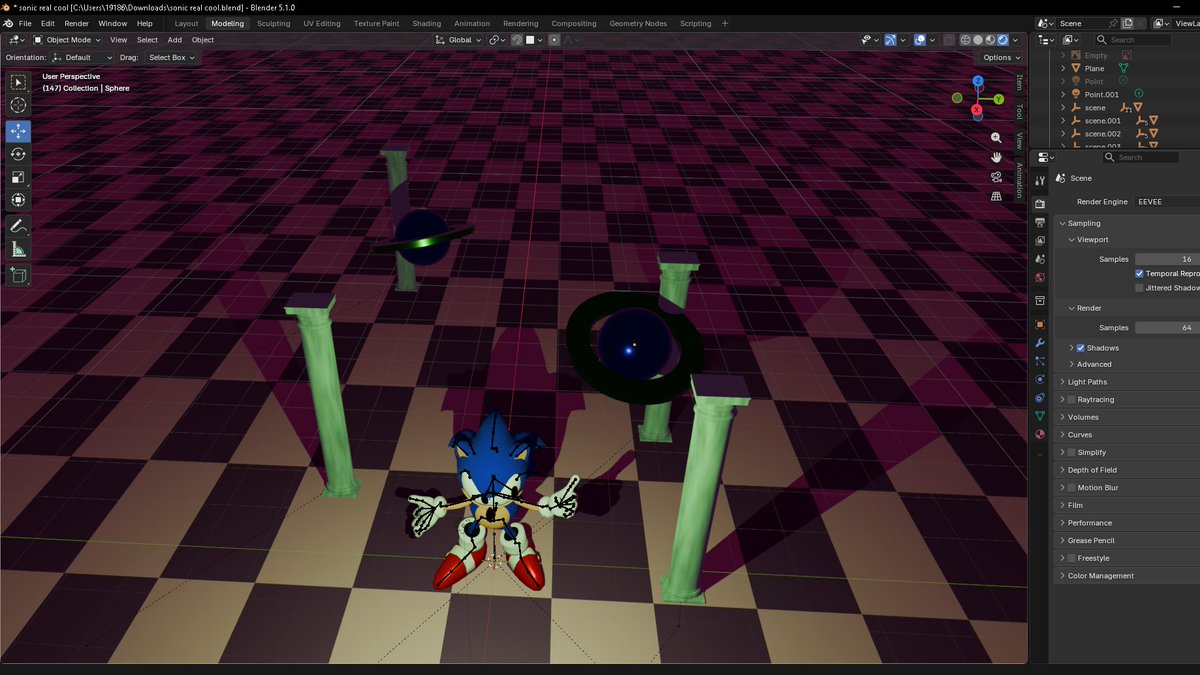Image resolution: width=1200 pixels, height=675 pixels.
Task: Enable the Raytracing checkbox
Action: (1071, 399)
